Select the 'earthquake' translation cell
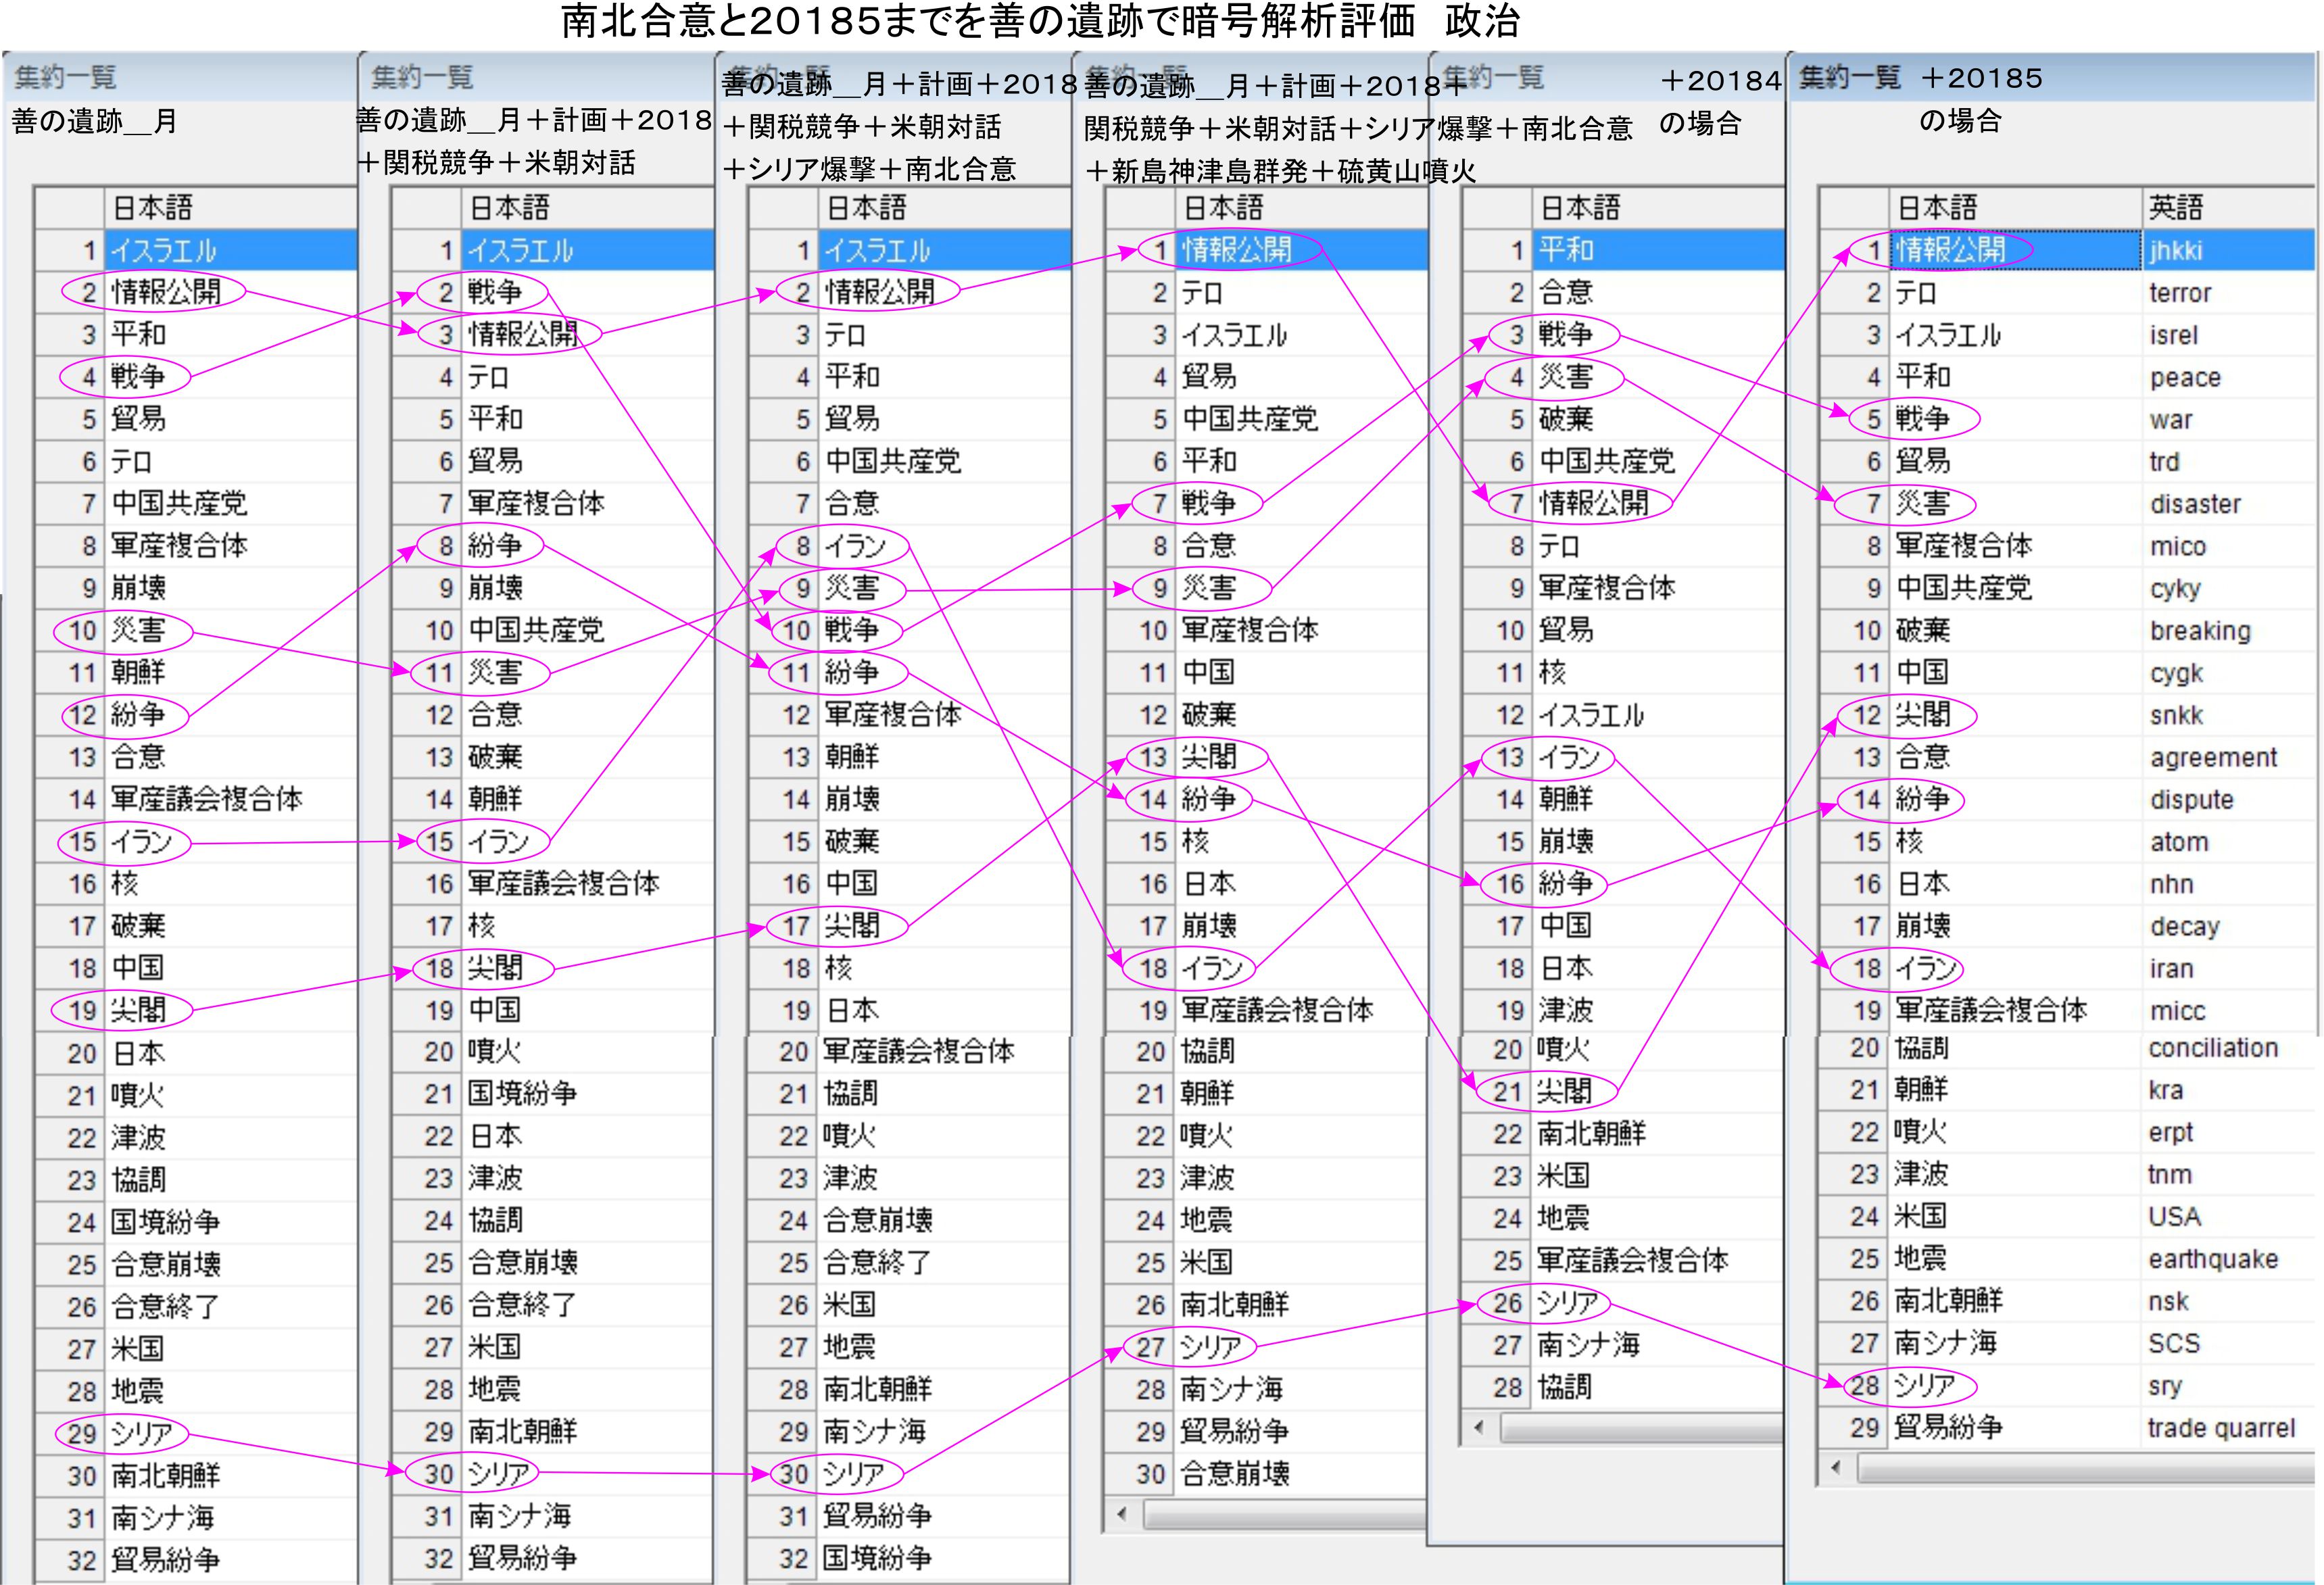 point(2212,1259)
